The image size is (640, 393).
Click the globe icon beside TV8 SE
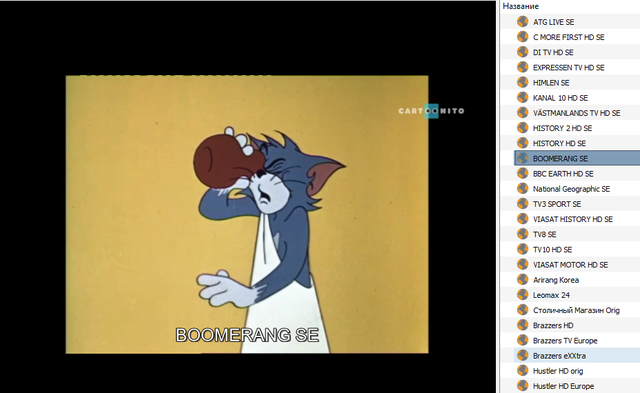coord(522,234)
